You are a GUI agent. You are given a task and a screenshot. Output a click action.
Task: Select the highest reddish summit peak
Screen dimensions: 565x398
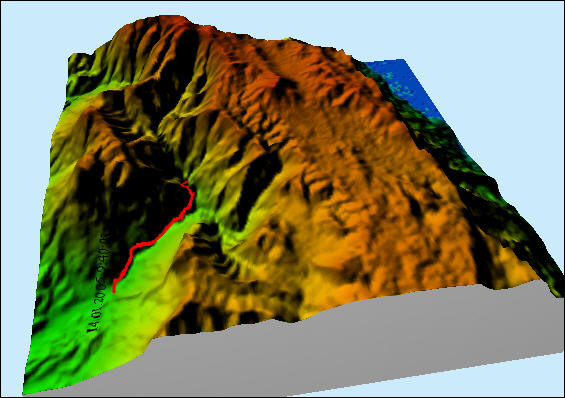pyautogui.click(x=169, y=21)
